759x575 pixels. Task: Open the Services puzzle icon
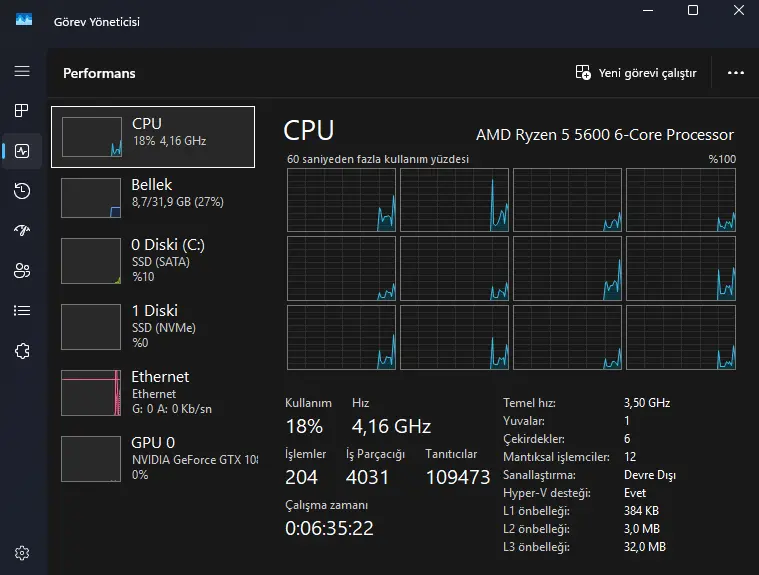22,350
